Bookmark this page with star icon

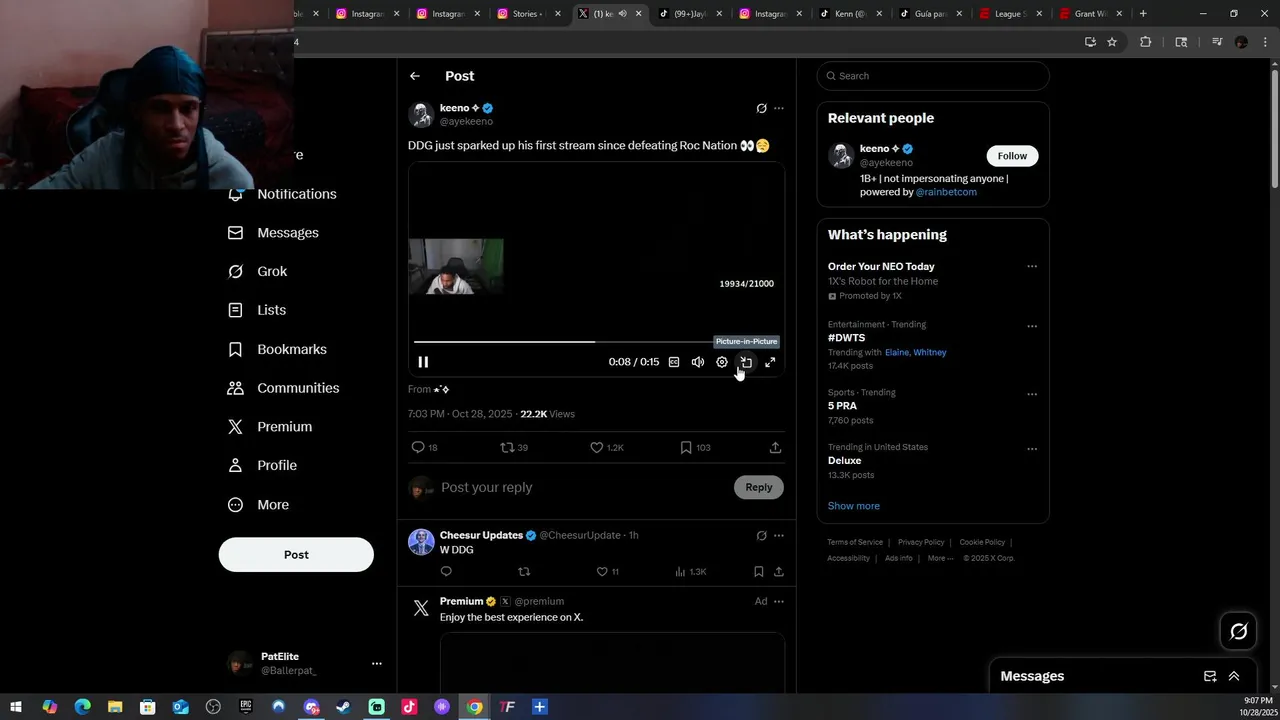pyautogui.click(x=1112, y=42)
